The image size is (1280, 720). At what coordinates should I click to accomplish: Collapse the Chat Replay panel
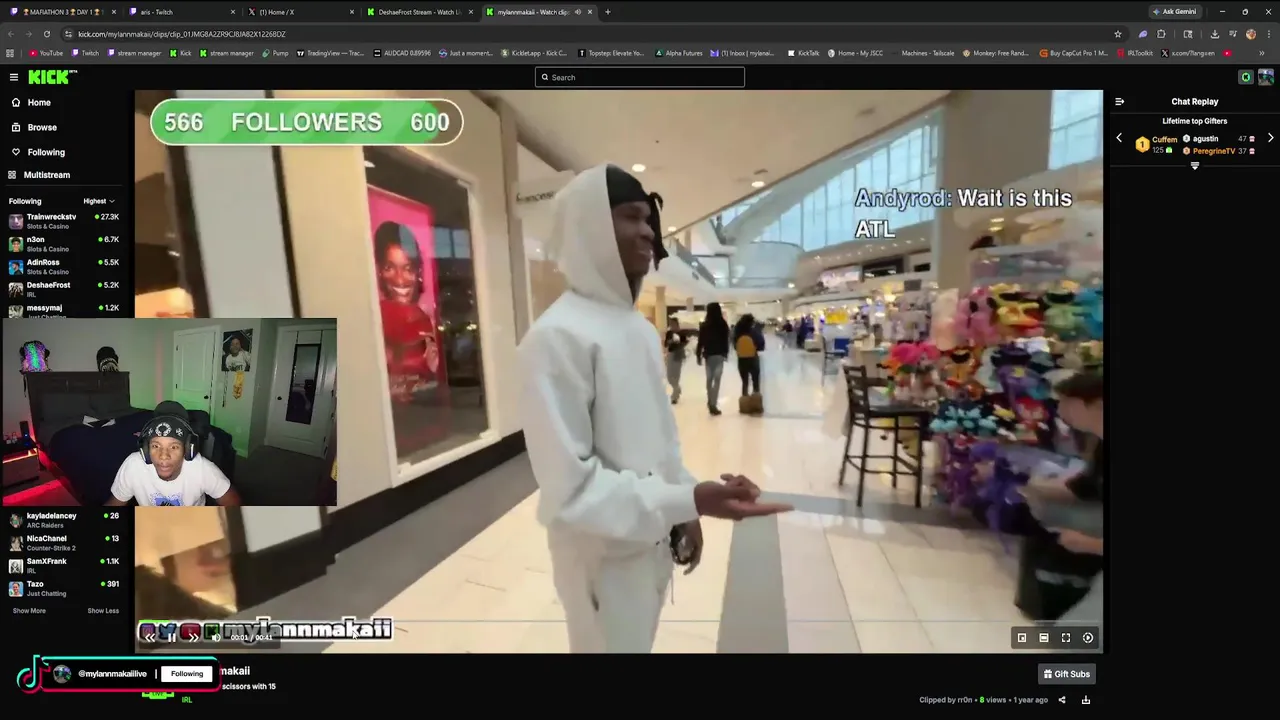pos(1119,101)
